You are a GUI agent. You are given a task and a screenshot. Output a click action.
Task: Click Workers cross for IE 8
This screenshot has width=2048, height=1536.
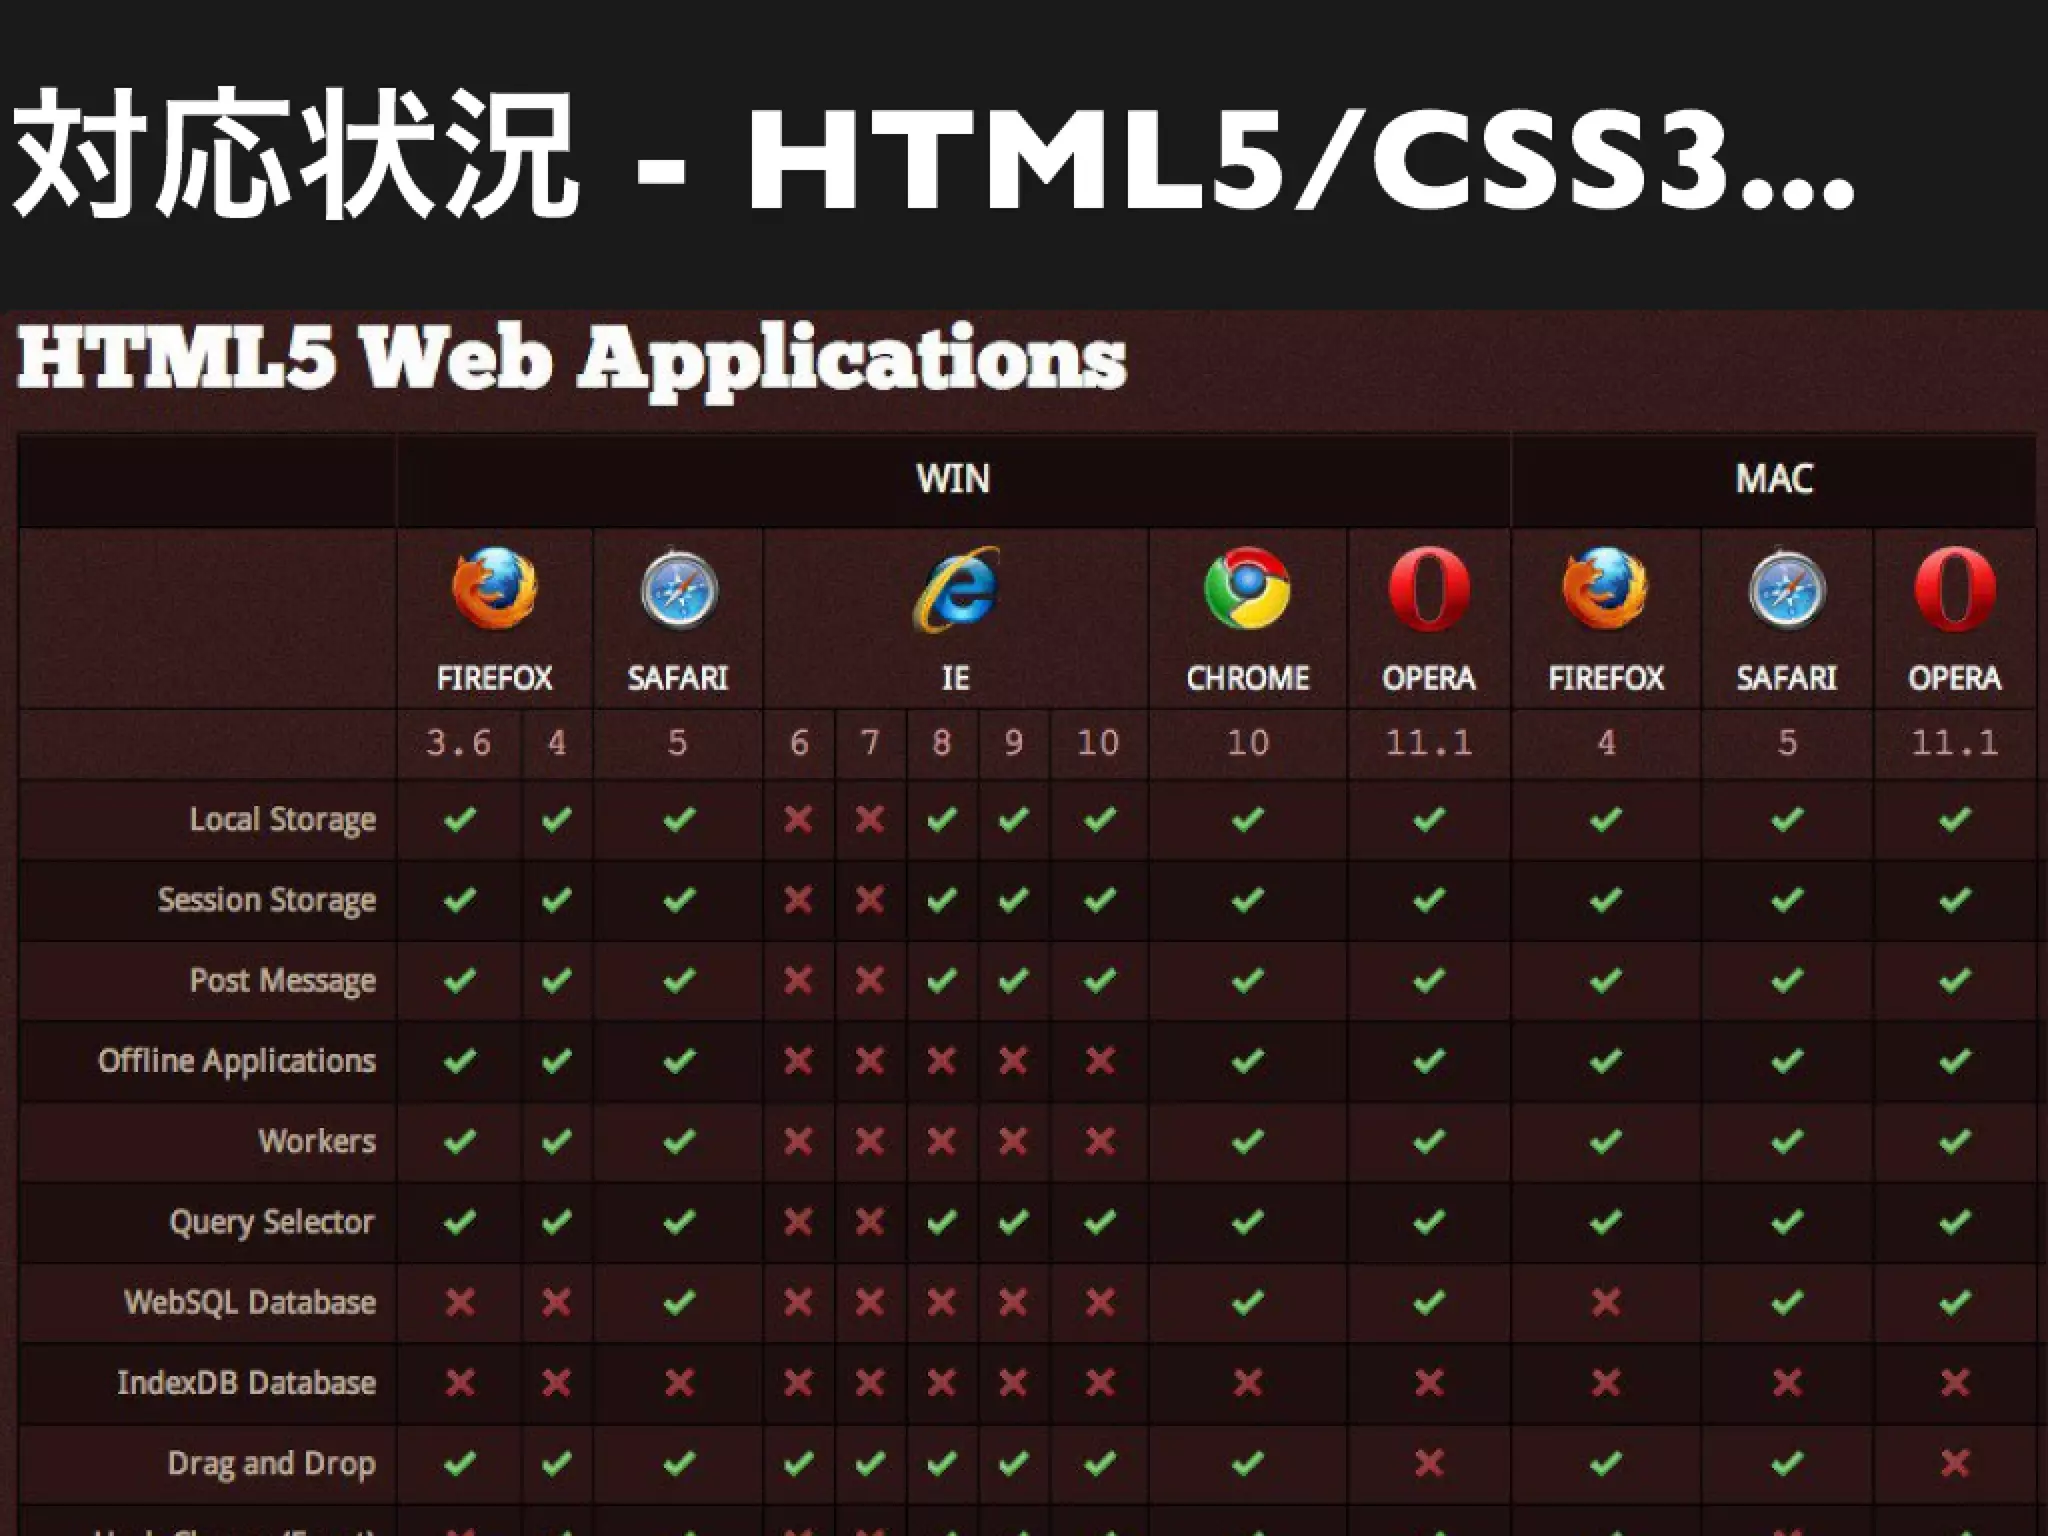click(x=941, y=1141)
